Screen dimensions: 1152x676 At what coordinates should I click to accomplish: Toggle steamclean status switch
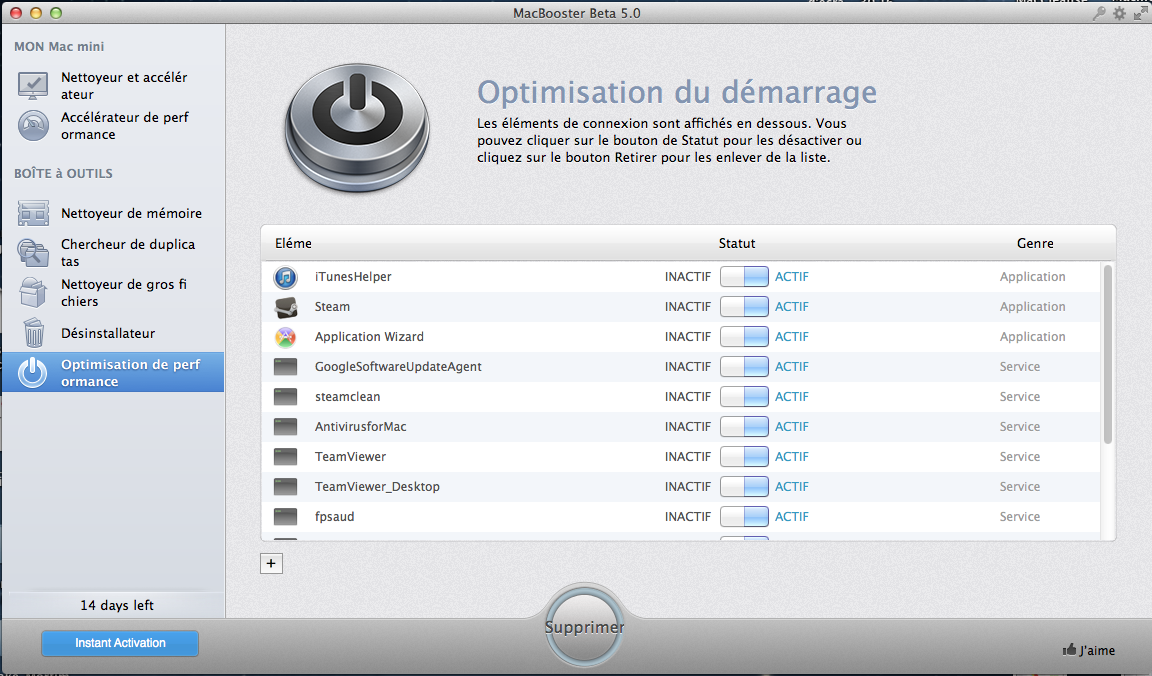pyautogui.click(x=744, y=397)
